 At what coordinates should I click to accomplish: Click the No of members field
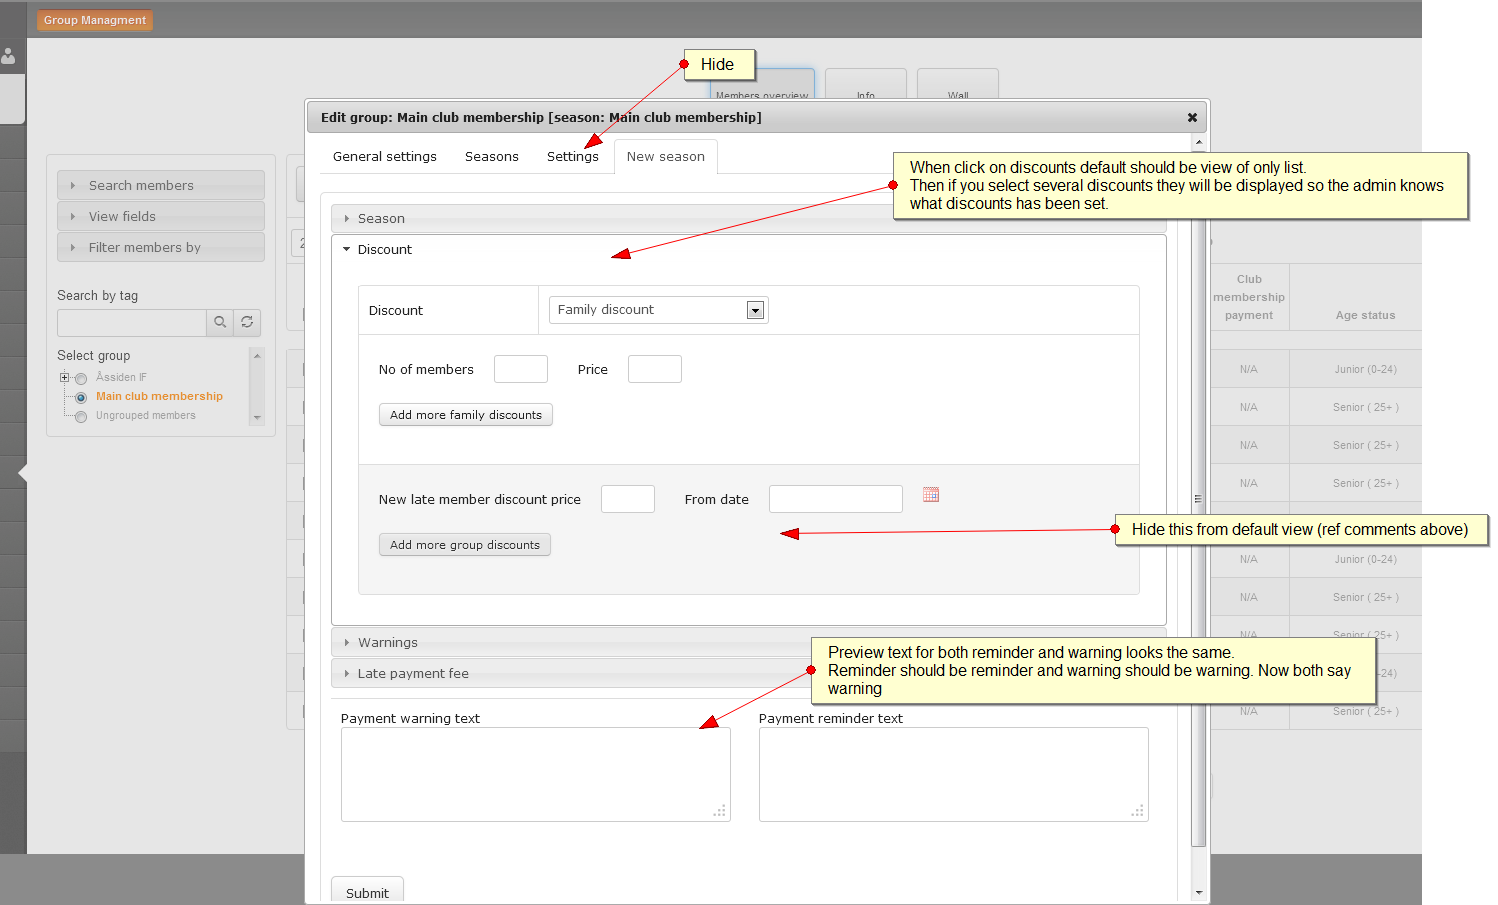pyautogui.click(x=521, y=369)
